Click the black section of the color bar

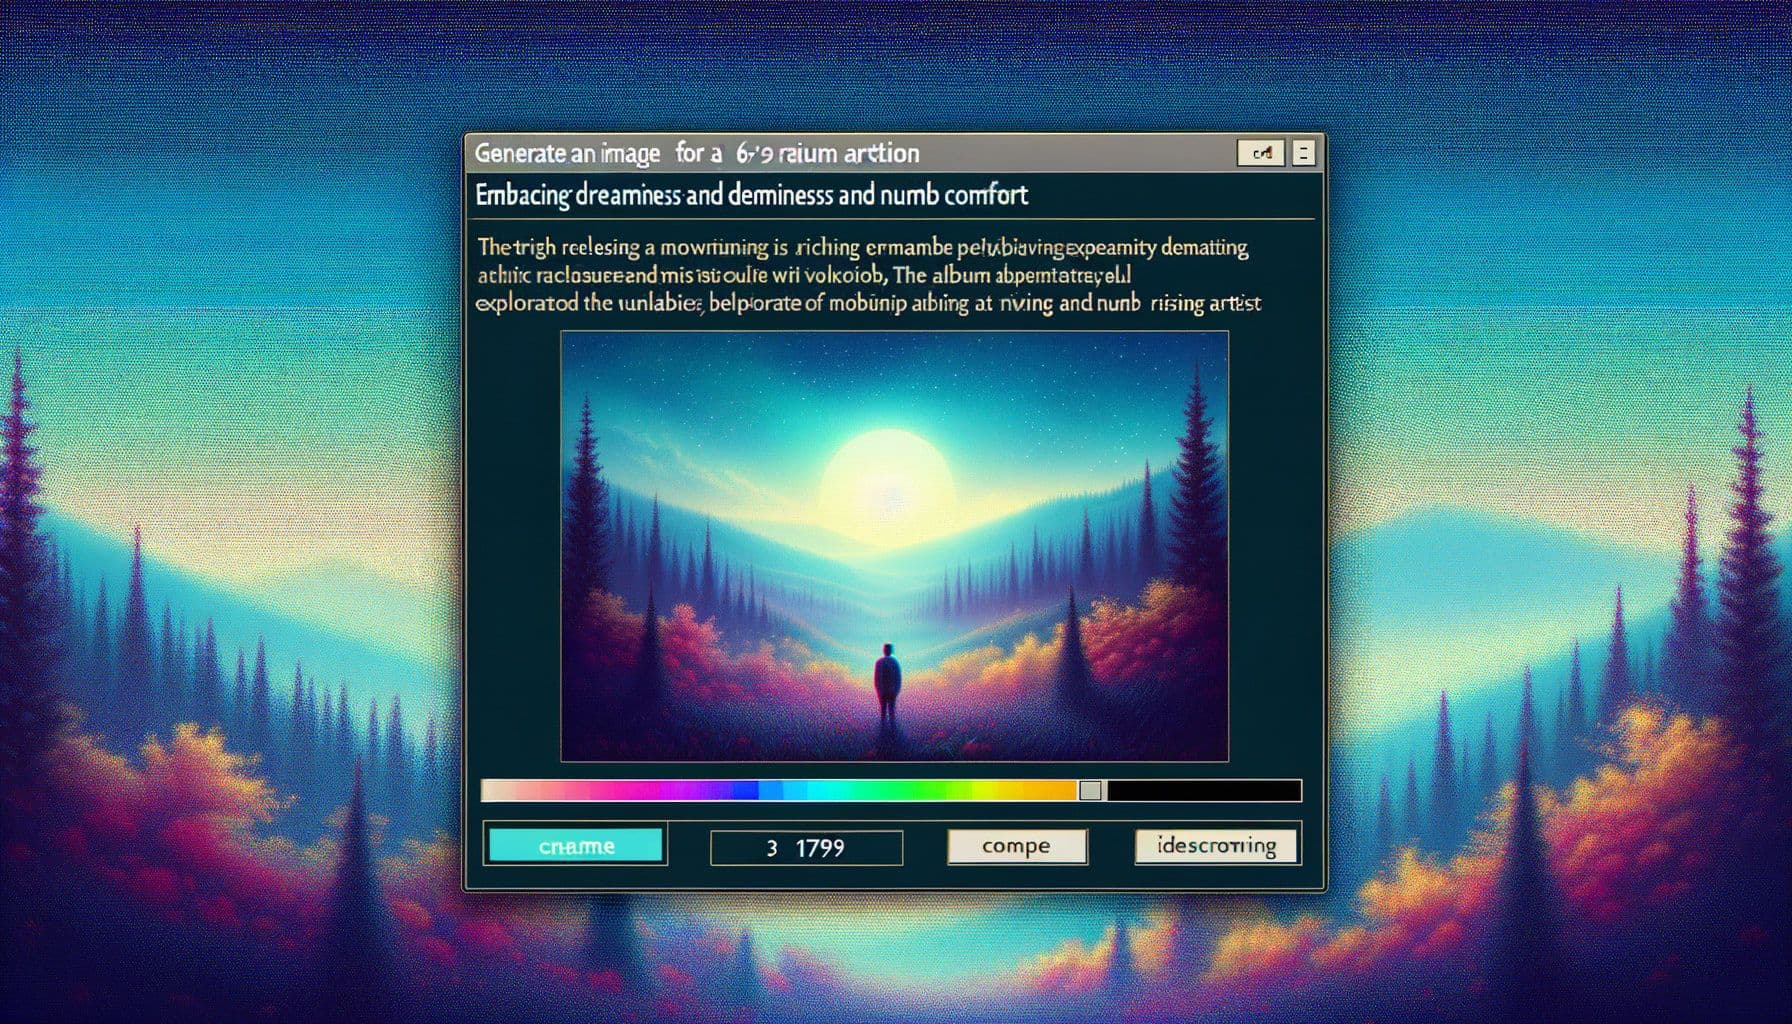(x=1203, y=791)
